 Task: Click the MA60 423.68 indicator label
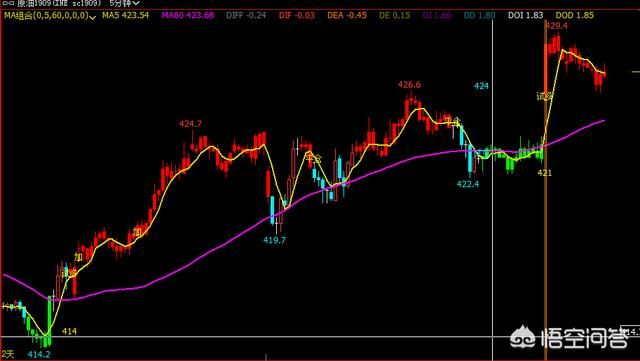click(188, 16)
